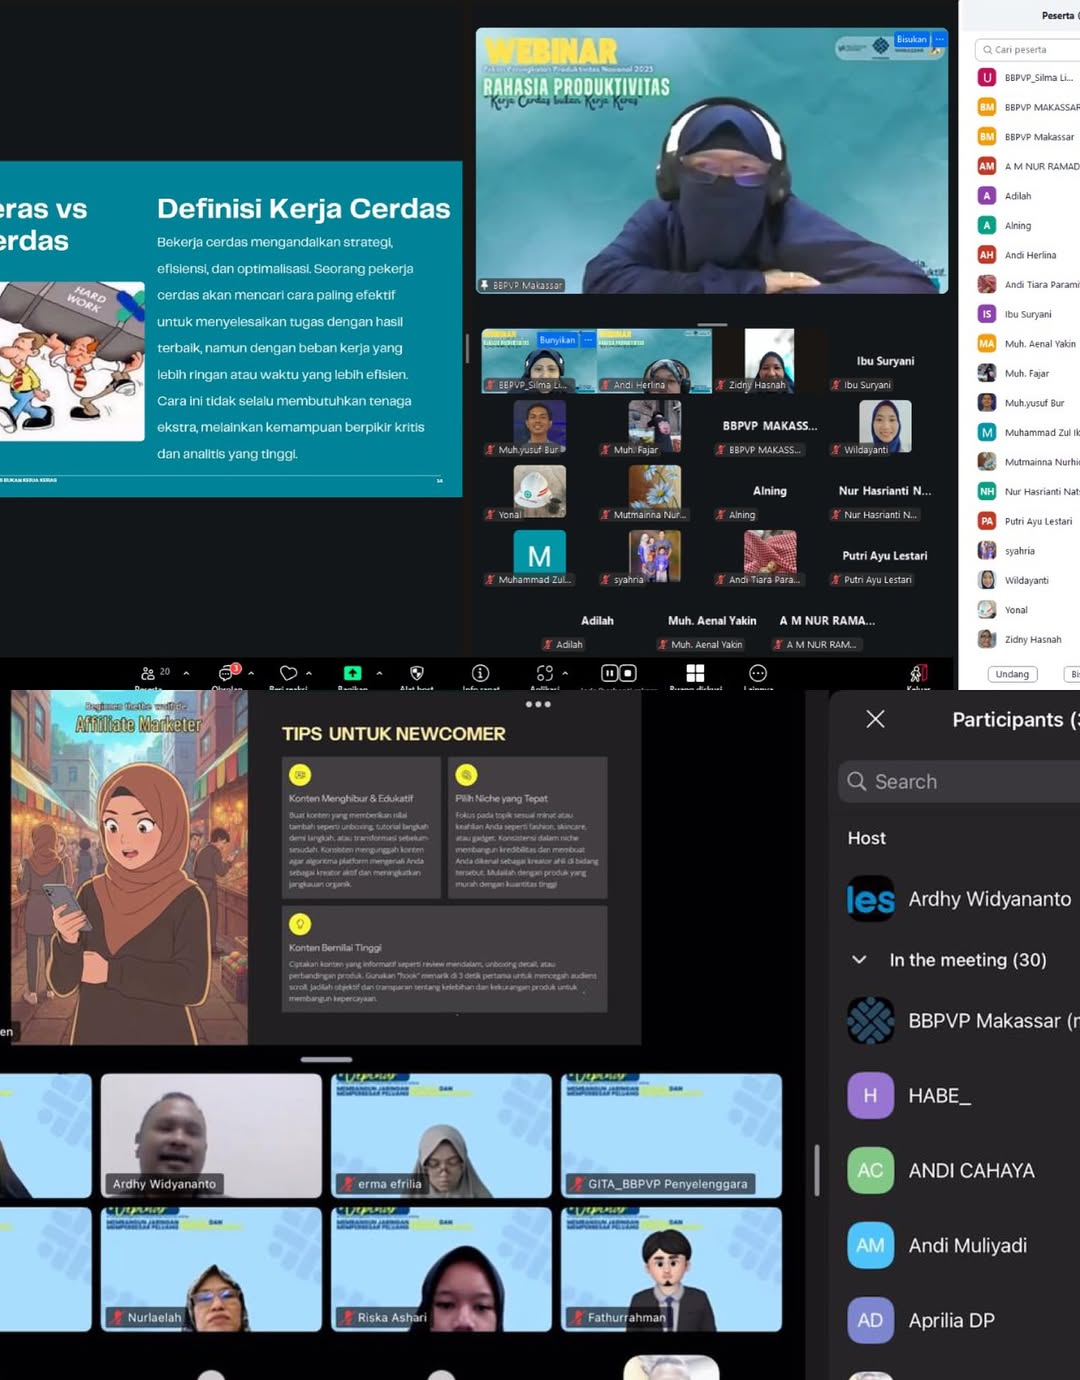Click the Undang (Invite) button

click(x=1012, y=674)
